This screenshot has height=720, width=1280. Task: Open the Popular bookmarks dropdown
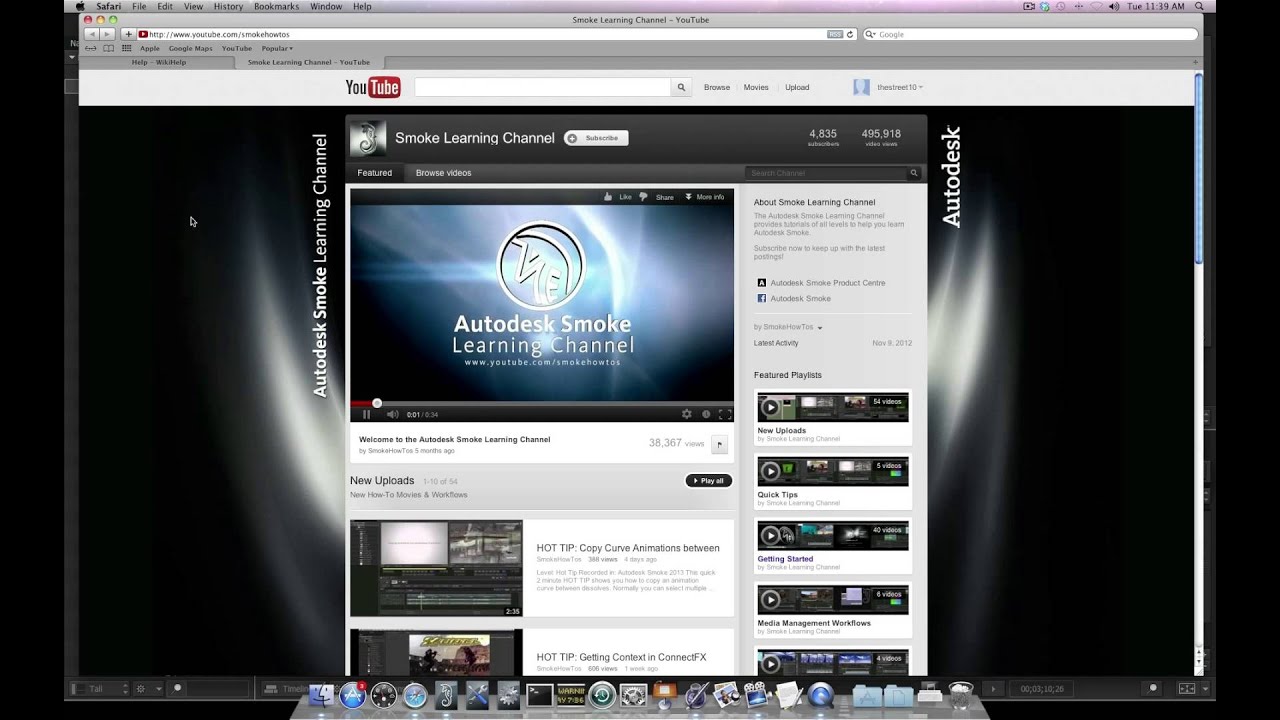click(277, 48)
